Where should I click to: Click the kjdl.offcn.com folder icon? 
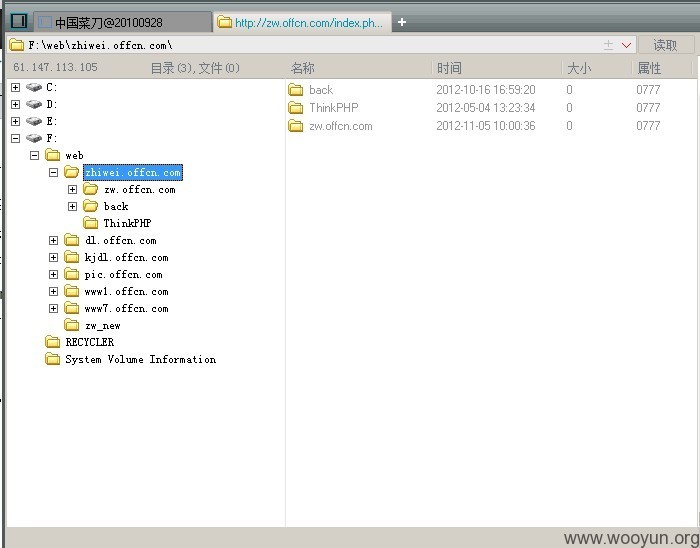point(71,257)
